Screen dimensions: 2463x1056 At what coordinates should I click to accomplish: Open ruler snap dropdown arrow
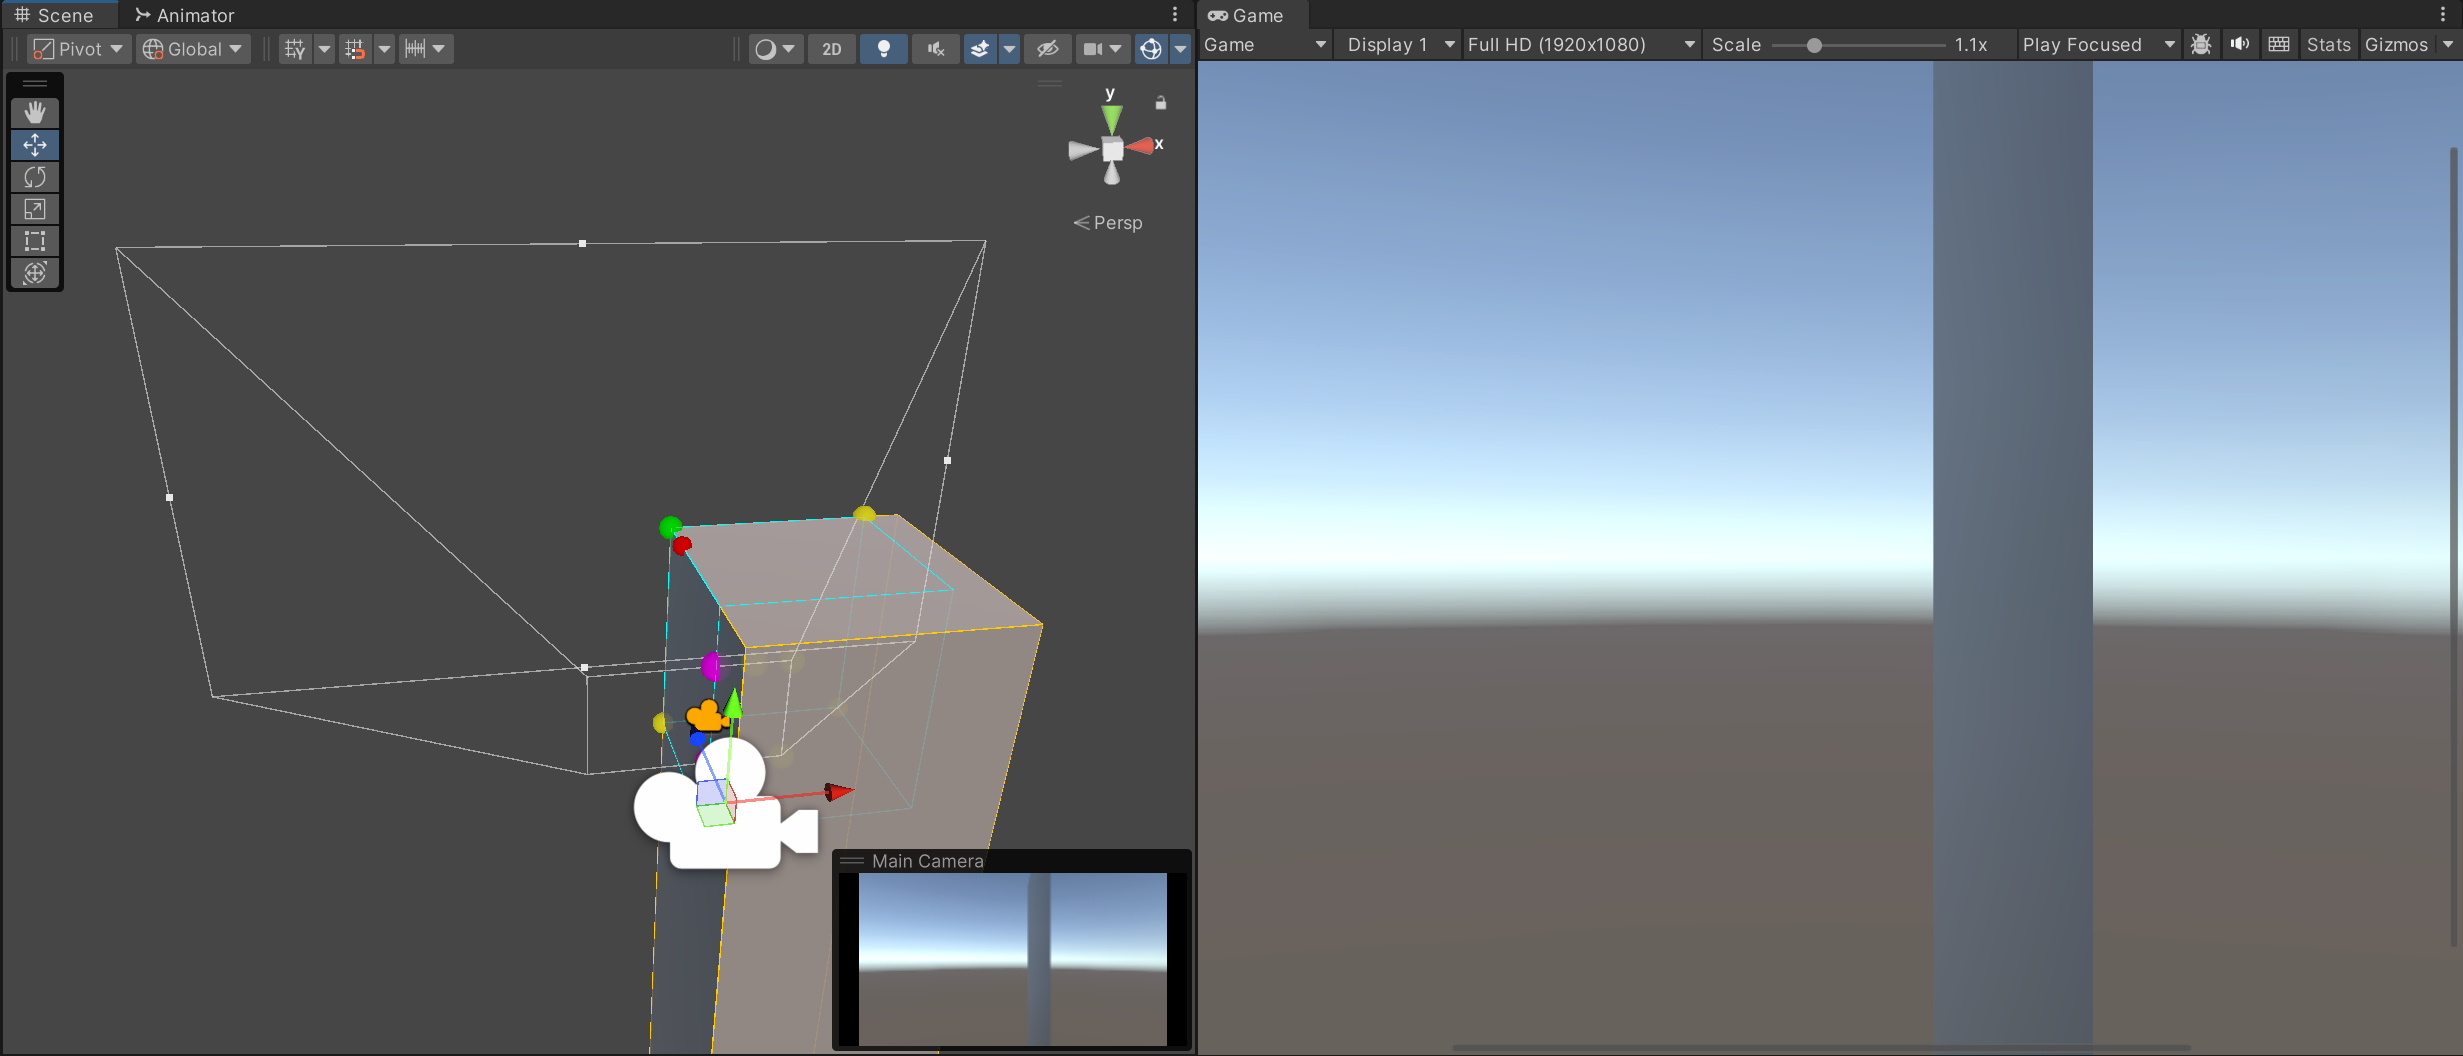pos(439,49)
